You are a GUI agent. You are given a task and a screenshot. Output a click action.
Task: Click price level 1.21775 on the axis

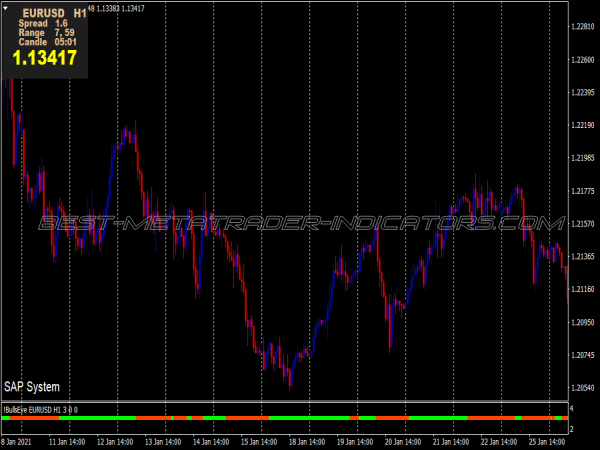583,191
